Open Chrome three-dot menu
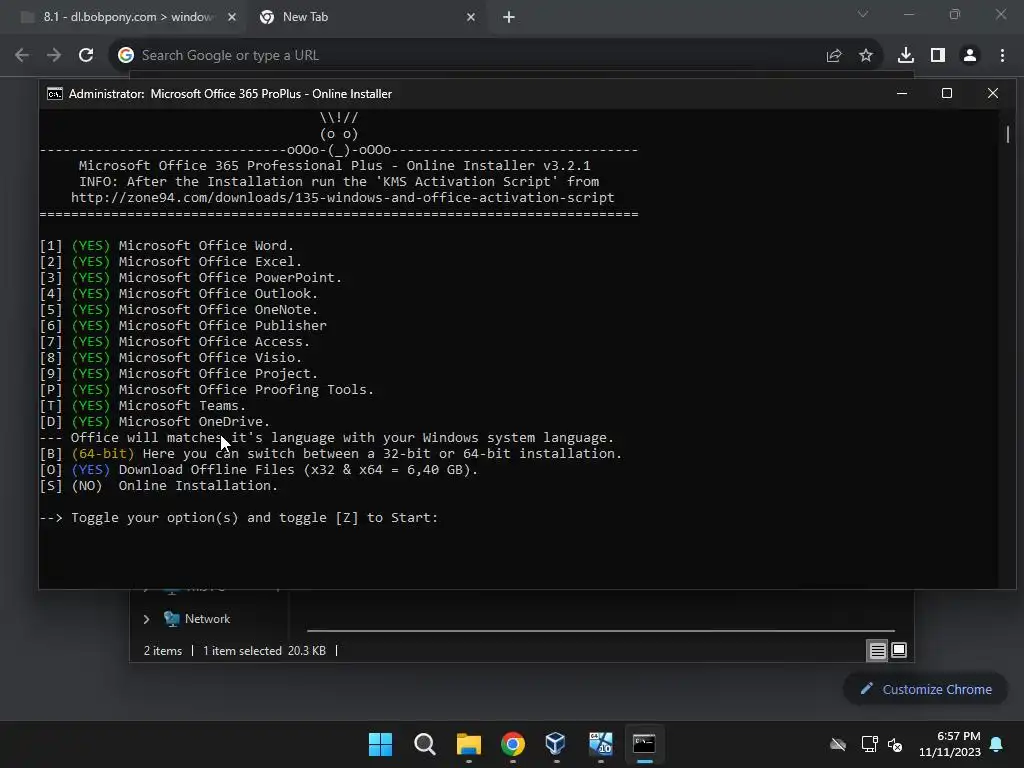1024x768 pixels. click(1002, 56)
